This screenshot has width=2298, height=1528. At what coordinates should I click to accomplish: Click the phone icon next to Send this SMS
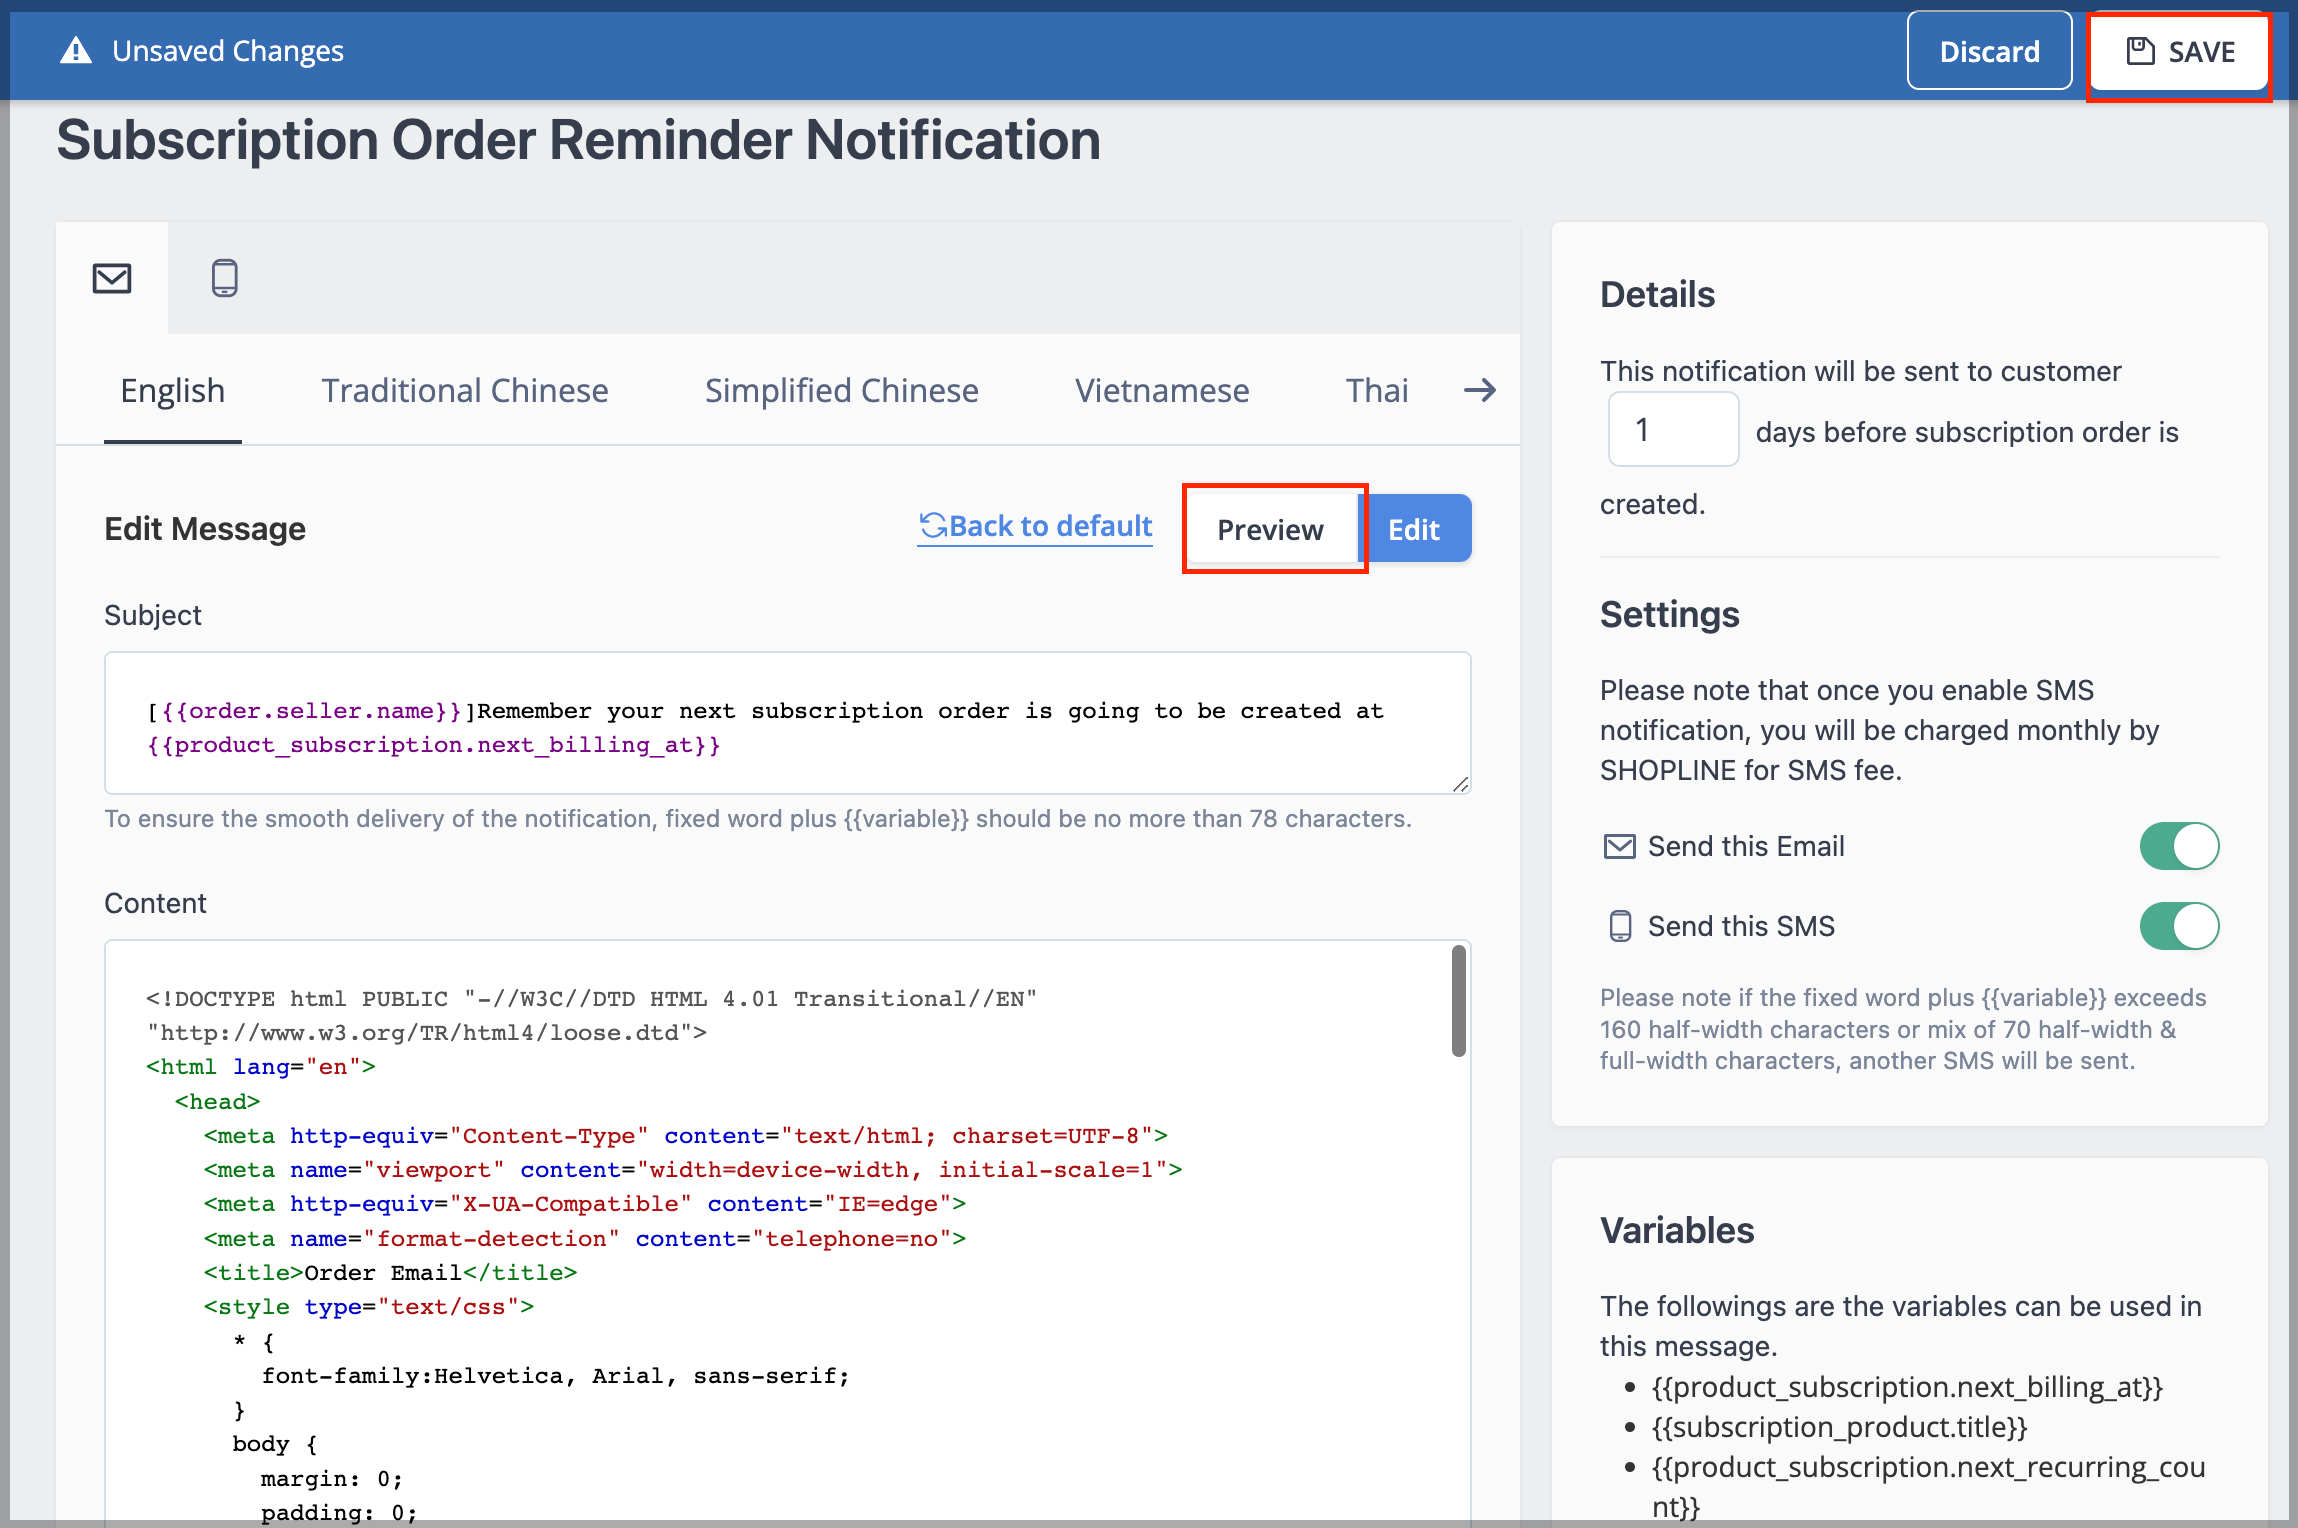pos(1620,926)
